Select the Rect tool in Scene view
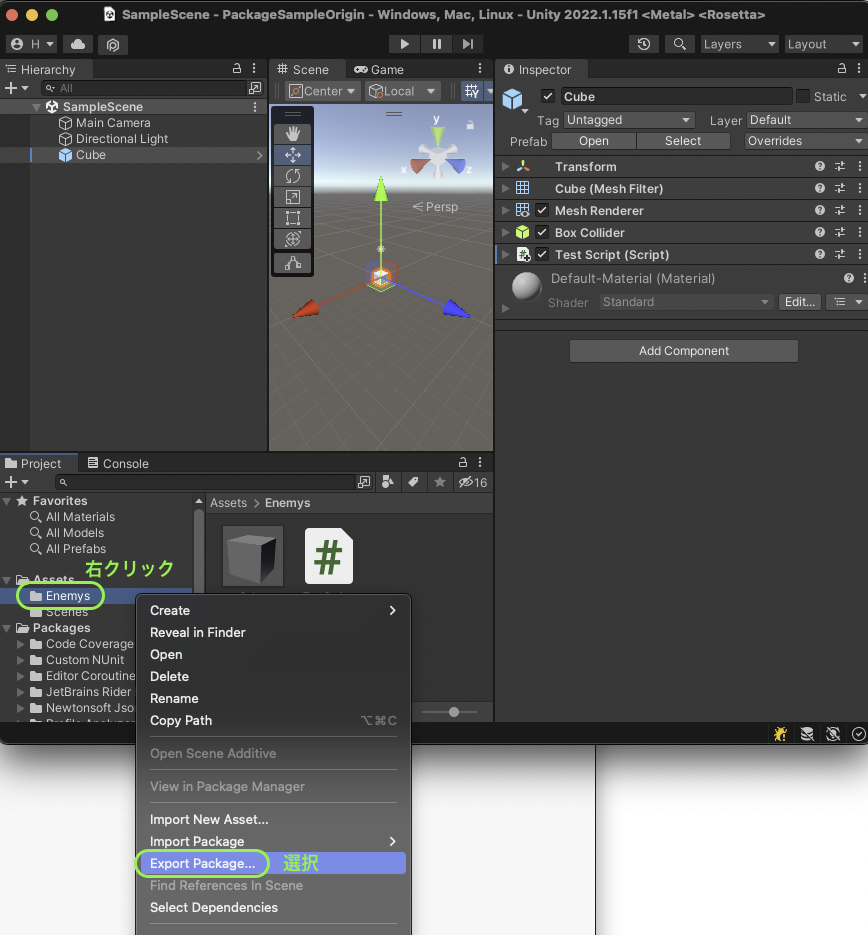Screen dimensions: 868x935 292,218
